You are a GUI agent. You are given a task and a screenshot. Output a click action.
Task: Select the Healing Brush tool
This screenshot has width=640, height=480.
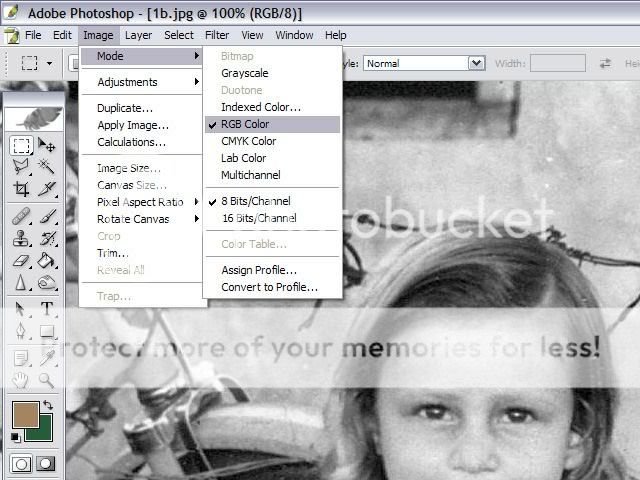(21, 216)
